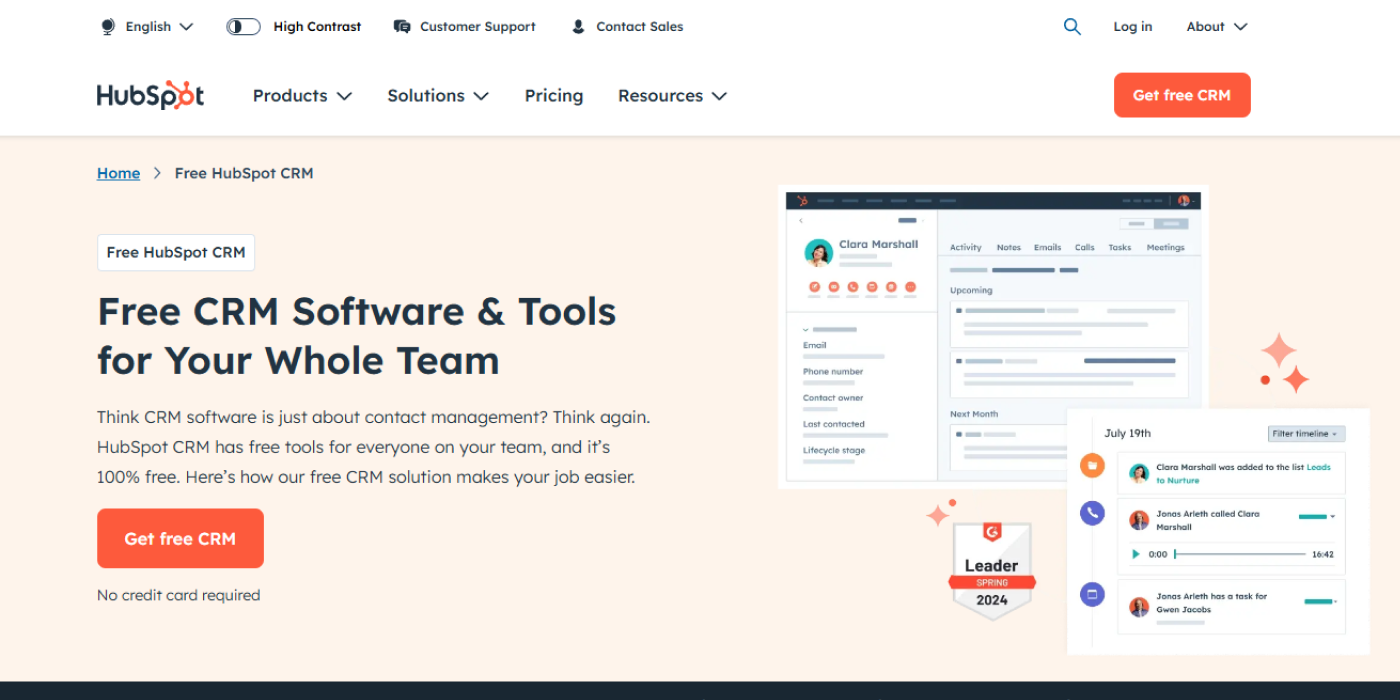Viewport: 1400px width, 700px height.
Task: Open the English language dropdown
Action: (159, 27)
